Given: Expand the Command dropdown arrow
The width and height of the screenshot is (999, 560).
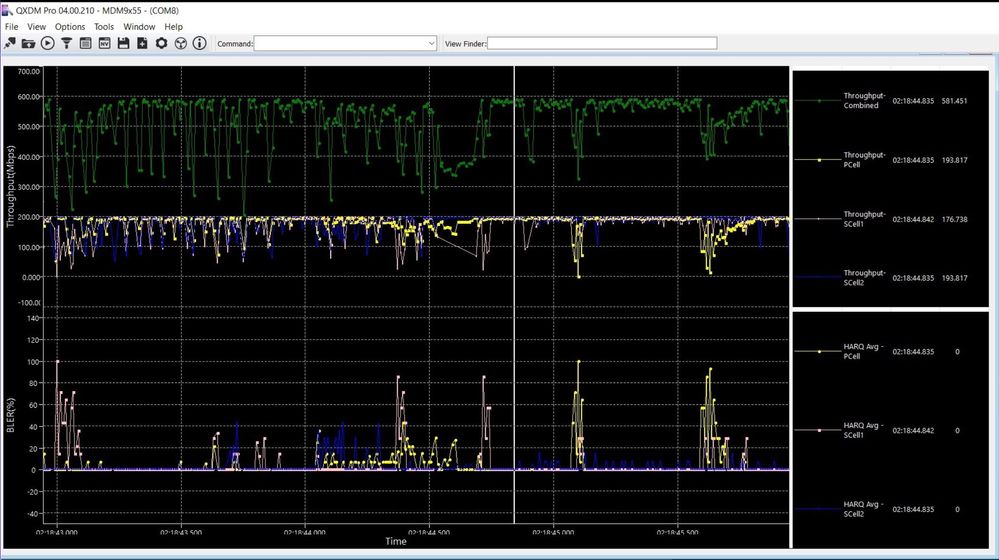Looking at the screenshot, I should [x=431, y=43].
